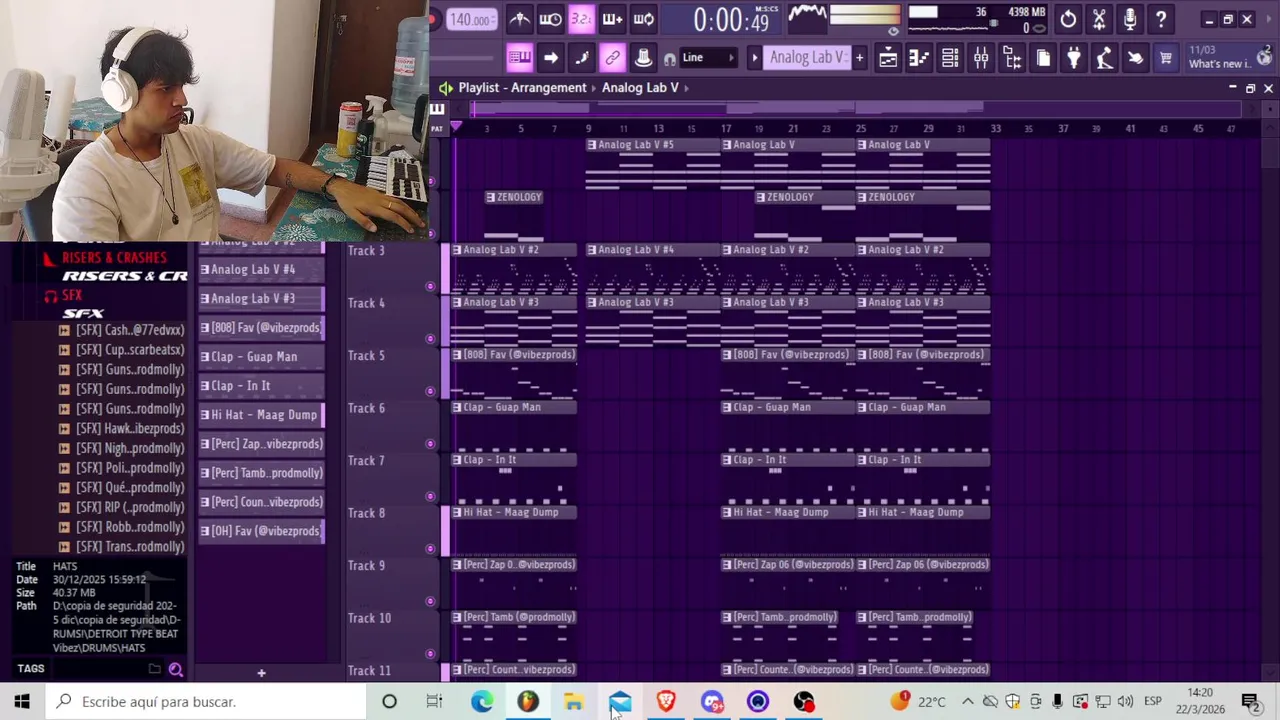Toggle typing keyboard to piano

coord(519,58)
